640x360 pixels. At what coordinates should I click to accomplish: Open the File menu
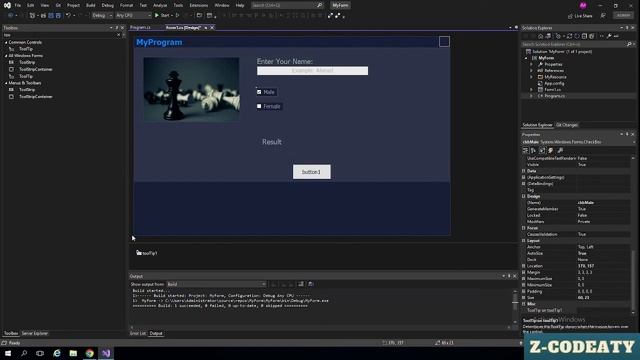(18, 5)
